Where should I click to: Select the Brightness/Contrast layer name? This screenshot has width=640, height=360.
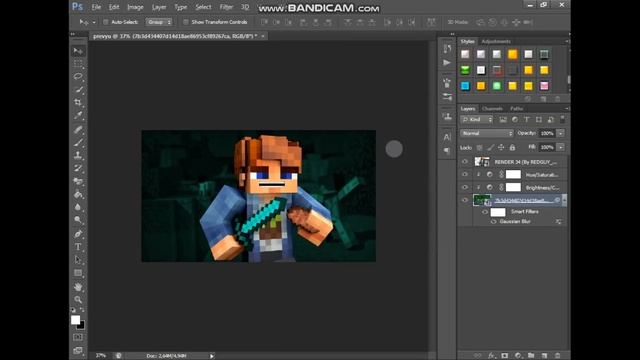(x=542, y=188)
